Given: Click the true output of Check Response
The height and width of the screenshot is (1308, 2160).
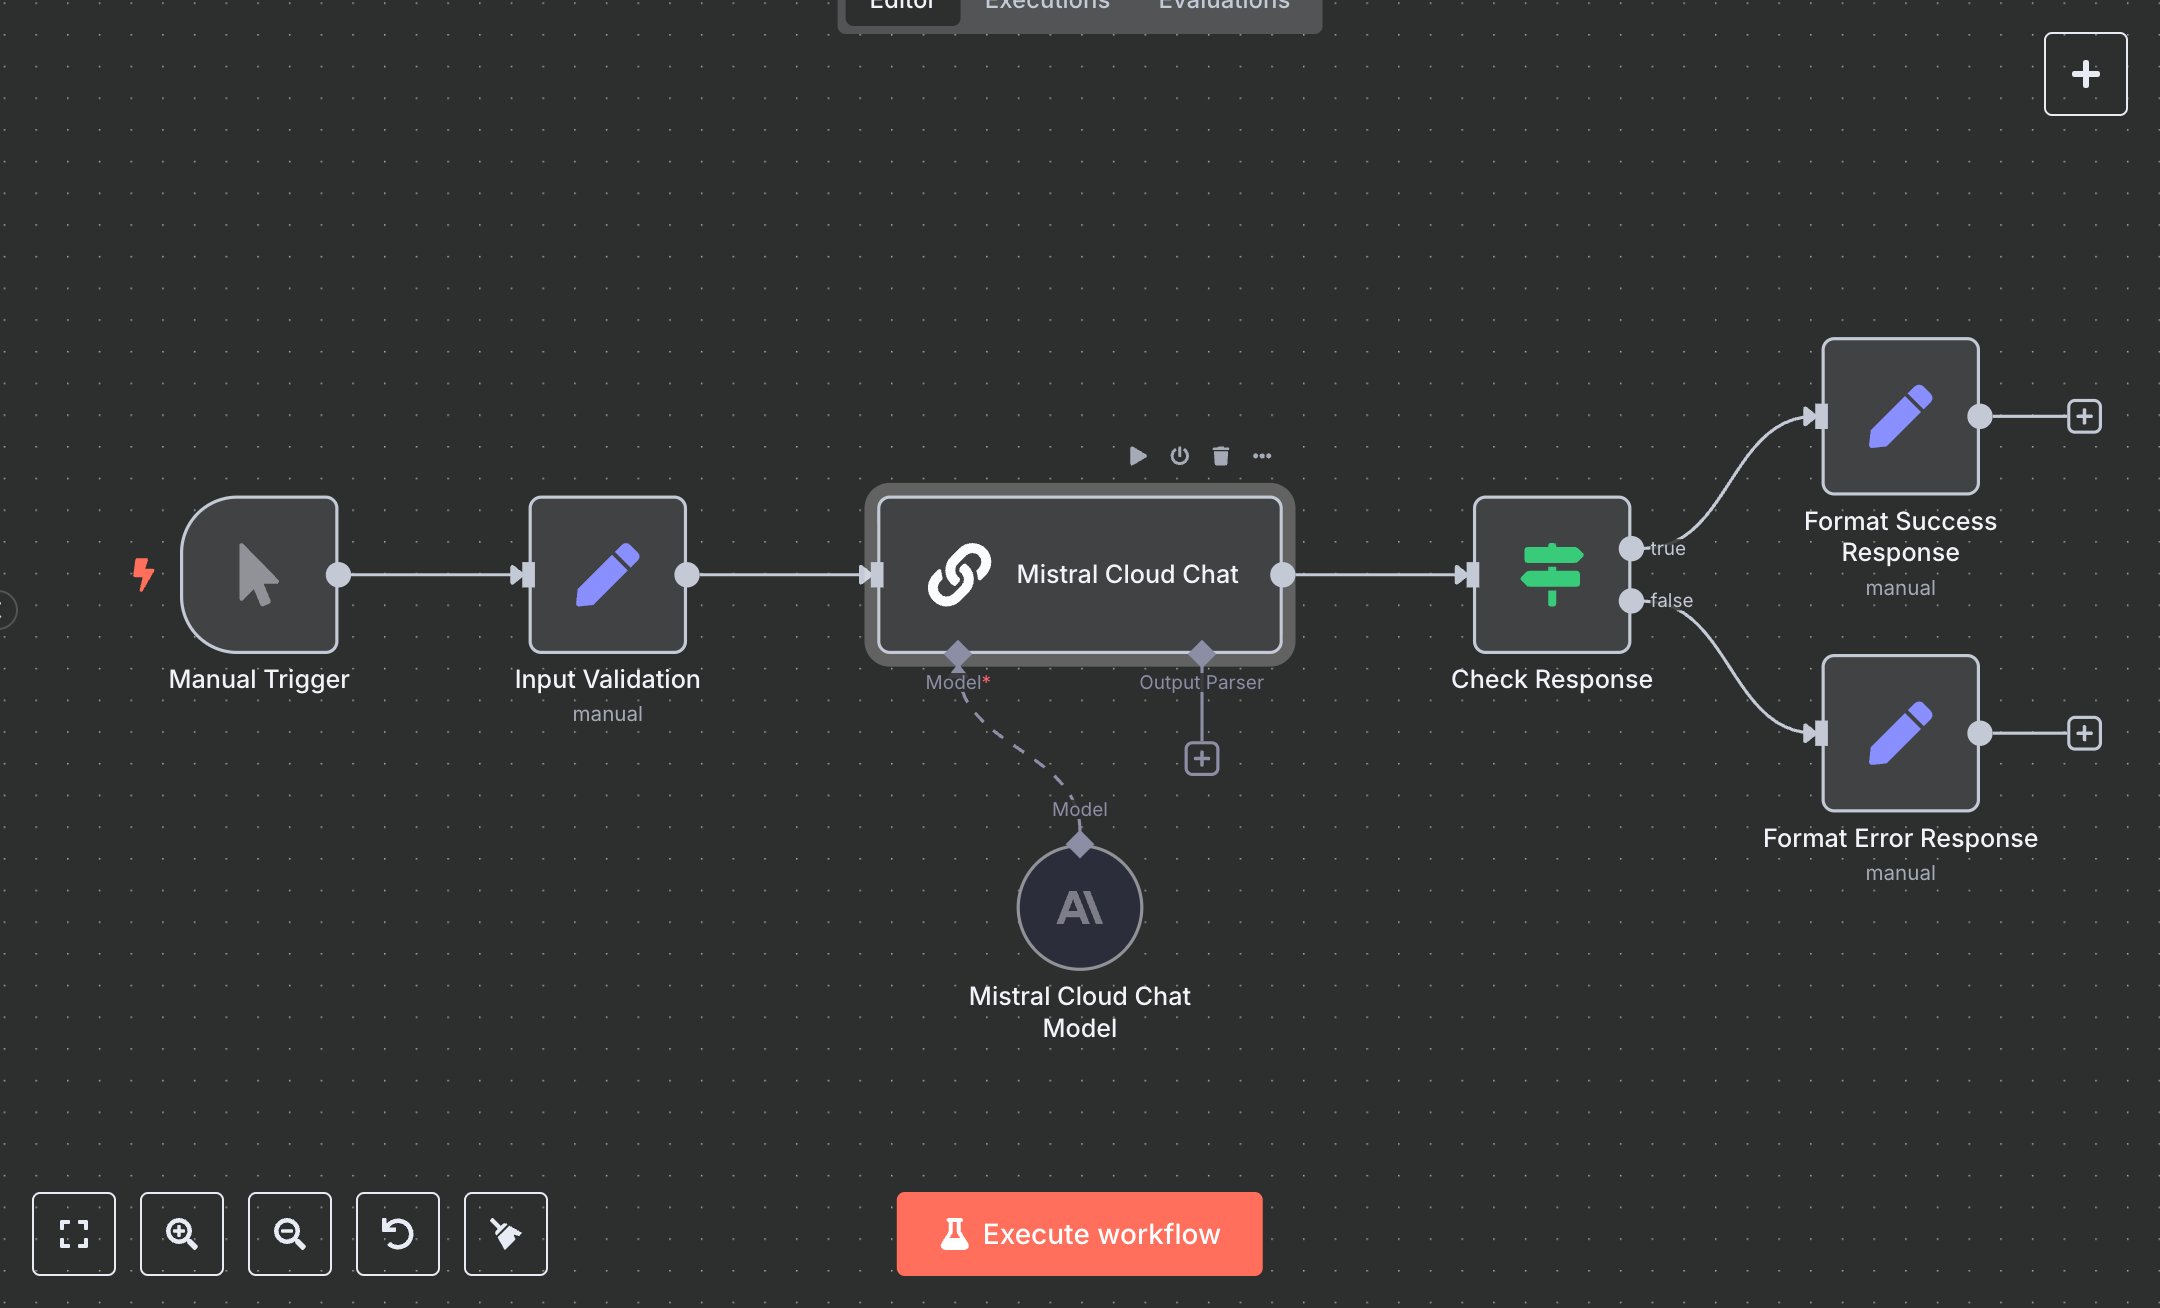Looking at the screenshot, I should click(1633, 548).
